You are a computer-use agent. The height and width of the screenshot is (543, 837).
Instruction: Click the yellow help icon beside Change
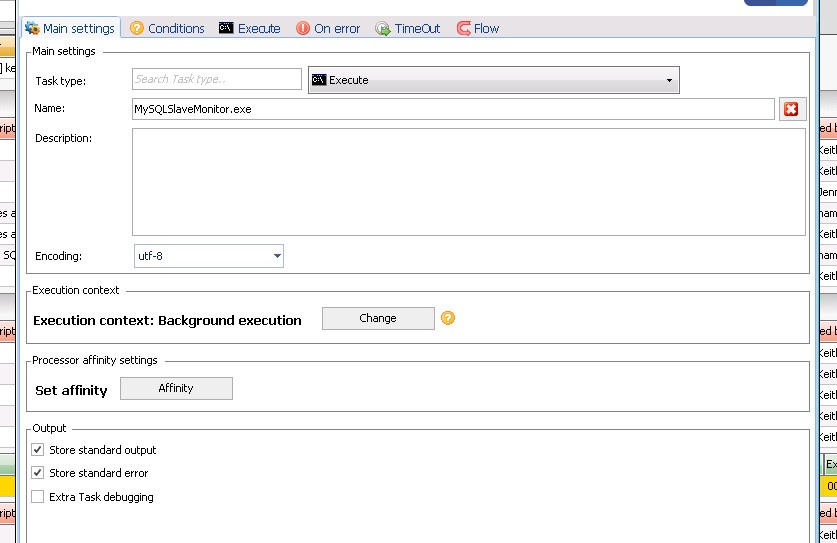(x=448, y=318)
